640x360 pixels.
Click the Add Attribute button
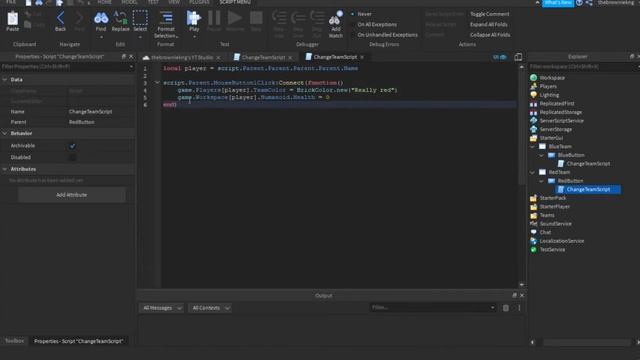[71, 195]
